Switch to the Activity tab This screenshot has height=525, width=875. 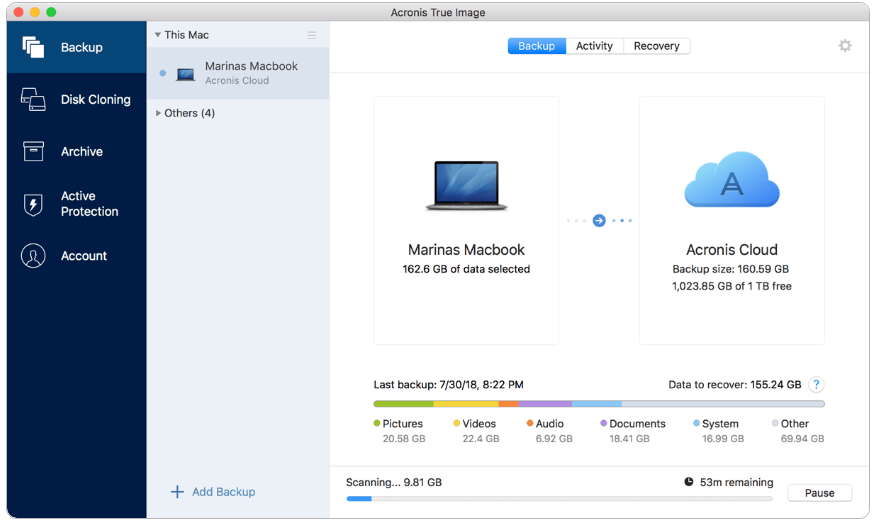coord(594,46)
